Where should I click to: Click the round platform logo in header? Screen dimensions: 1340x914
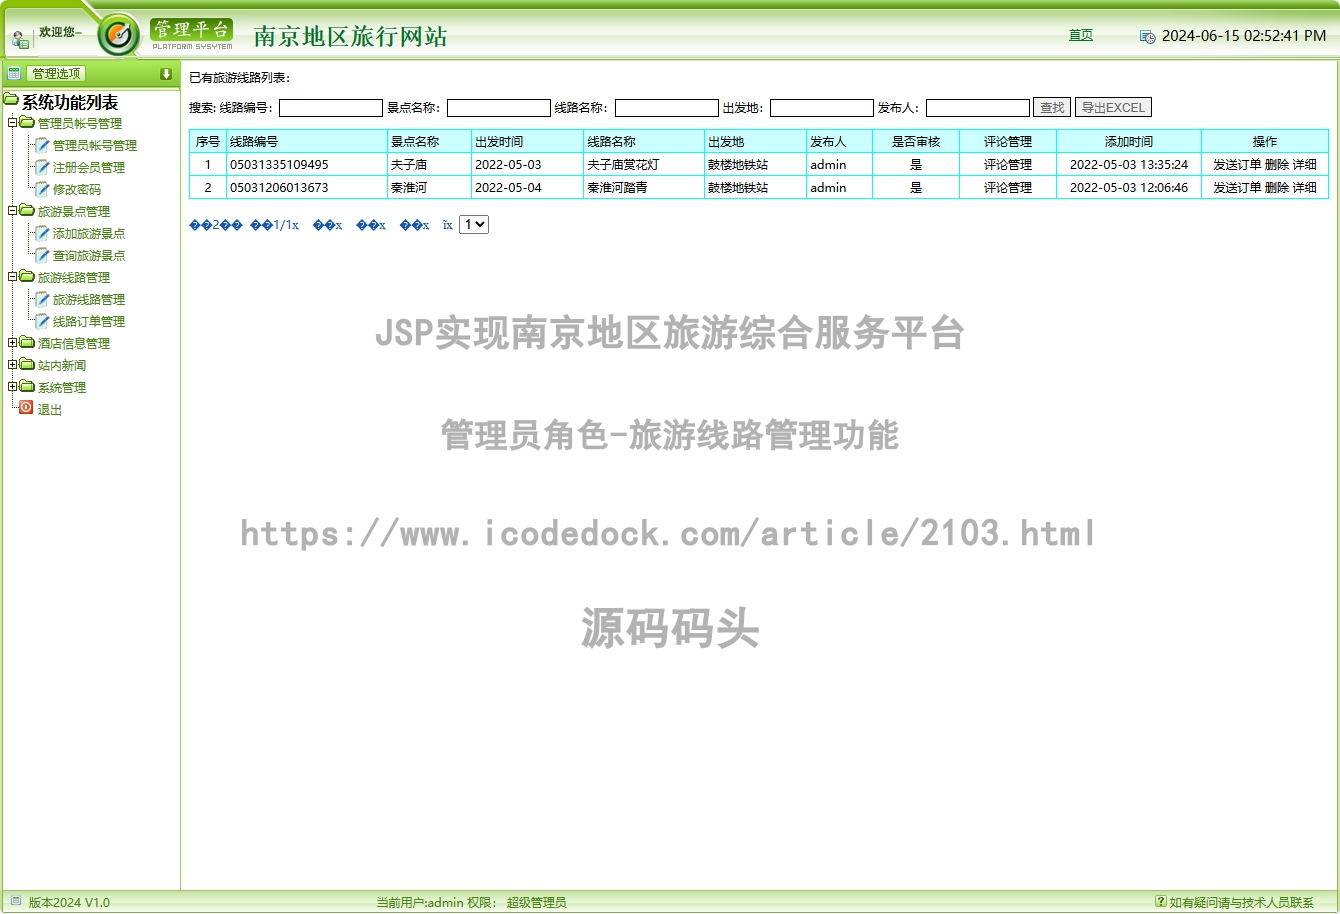[x=119, y=35]
